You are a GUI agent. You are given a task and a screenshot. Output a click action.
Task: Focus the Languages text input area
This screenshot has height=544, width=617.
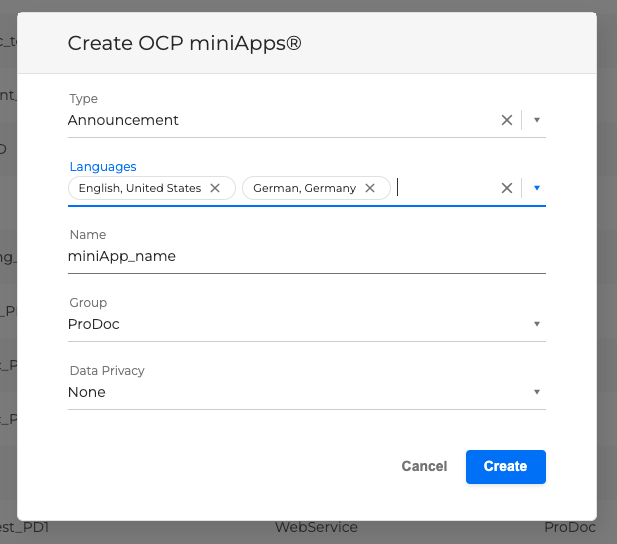(x=440, y=188)
